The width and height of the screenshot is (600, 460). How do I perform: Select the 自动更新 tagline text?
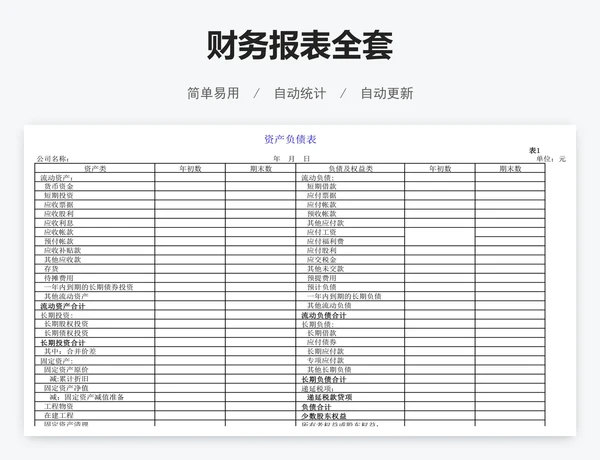coord(387,93)
